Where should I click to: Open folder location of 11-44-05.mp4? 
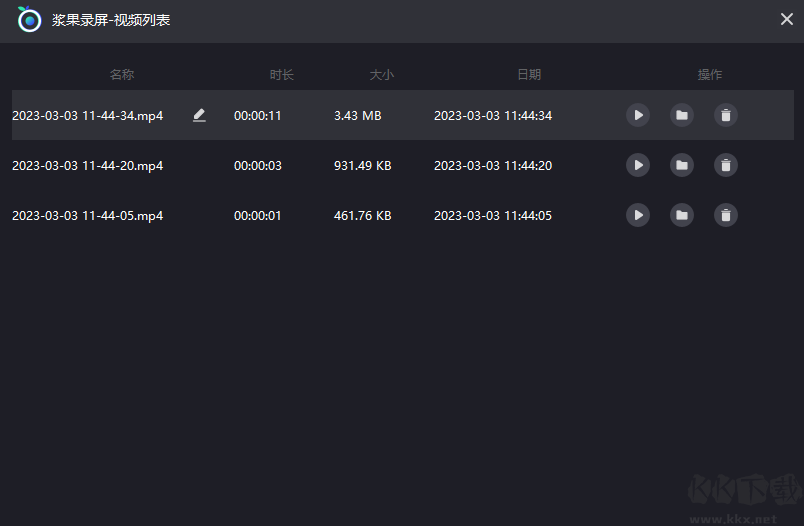pos(682,215)
